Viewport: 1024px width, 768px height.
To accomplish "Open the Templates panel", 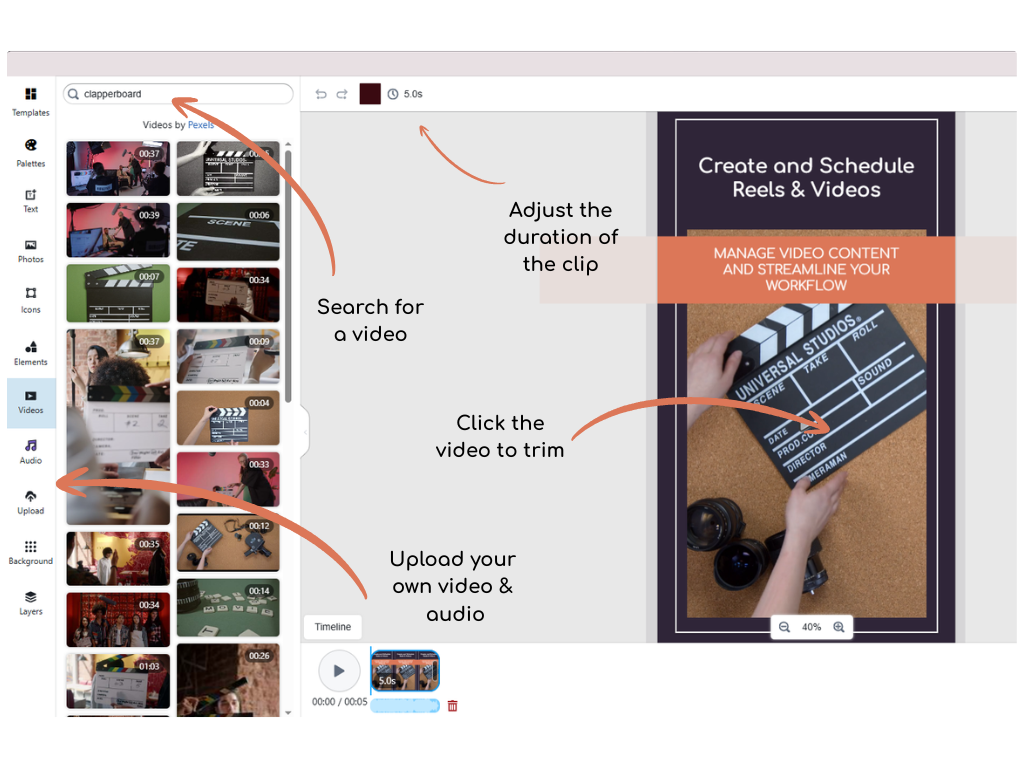I will point(31,101).
